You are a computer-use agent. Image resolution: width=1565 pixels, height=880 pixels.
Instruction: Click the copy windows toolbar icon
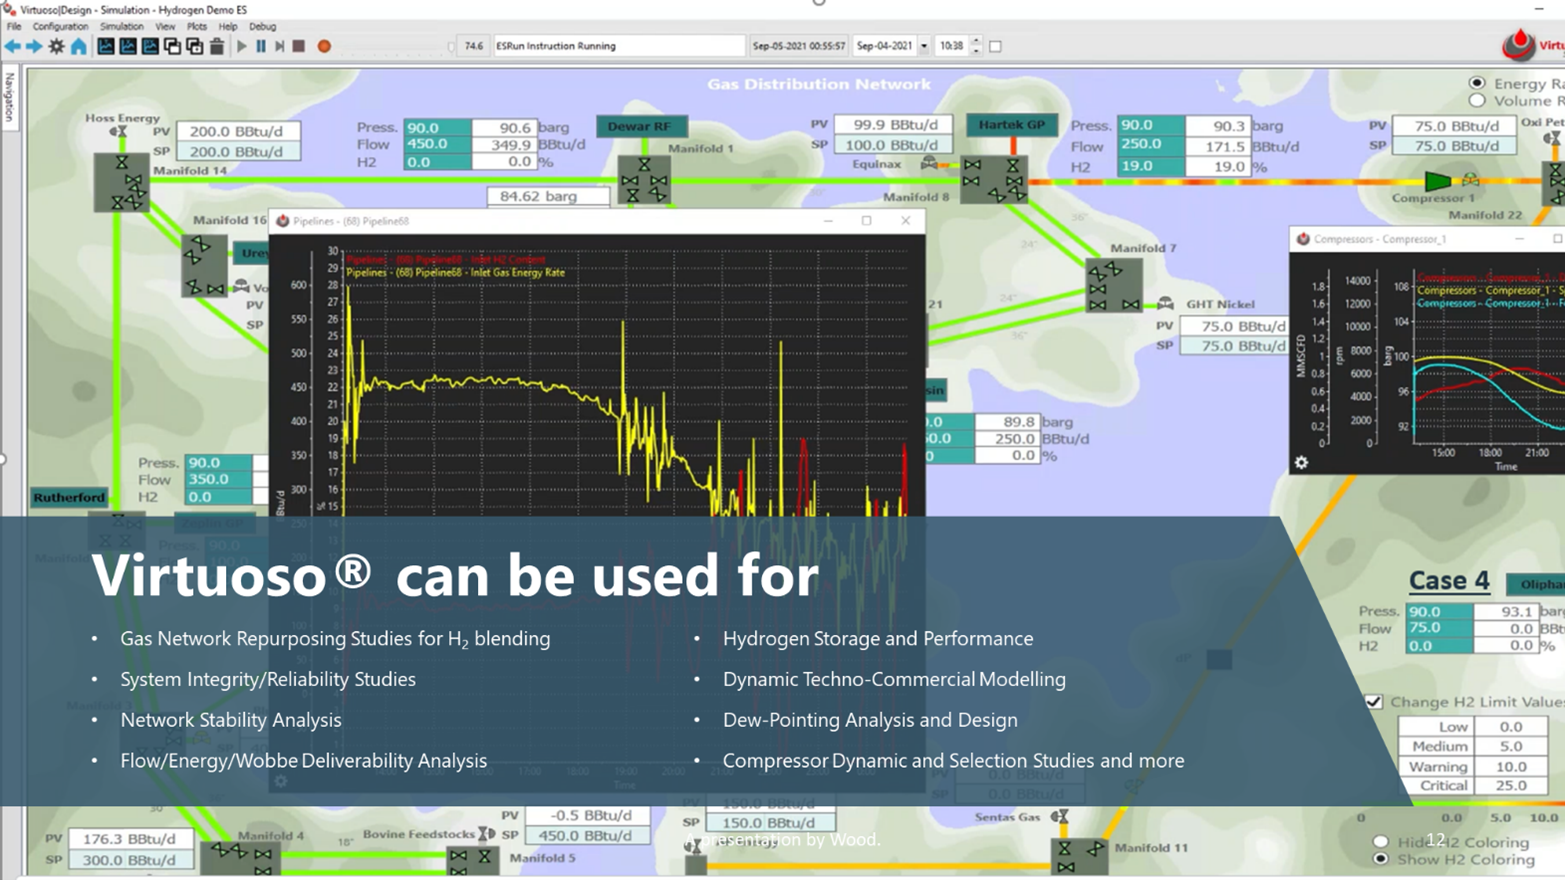point(172,46)
